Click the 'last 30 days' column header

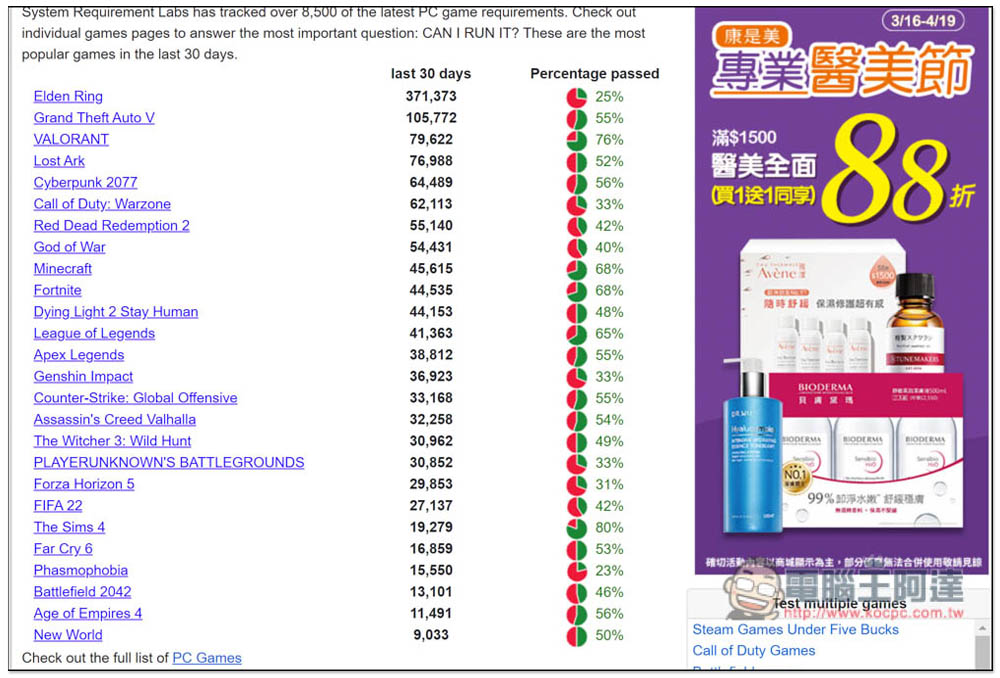click(431, 74)
